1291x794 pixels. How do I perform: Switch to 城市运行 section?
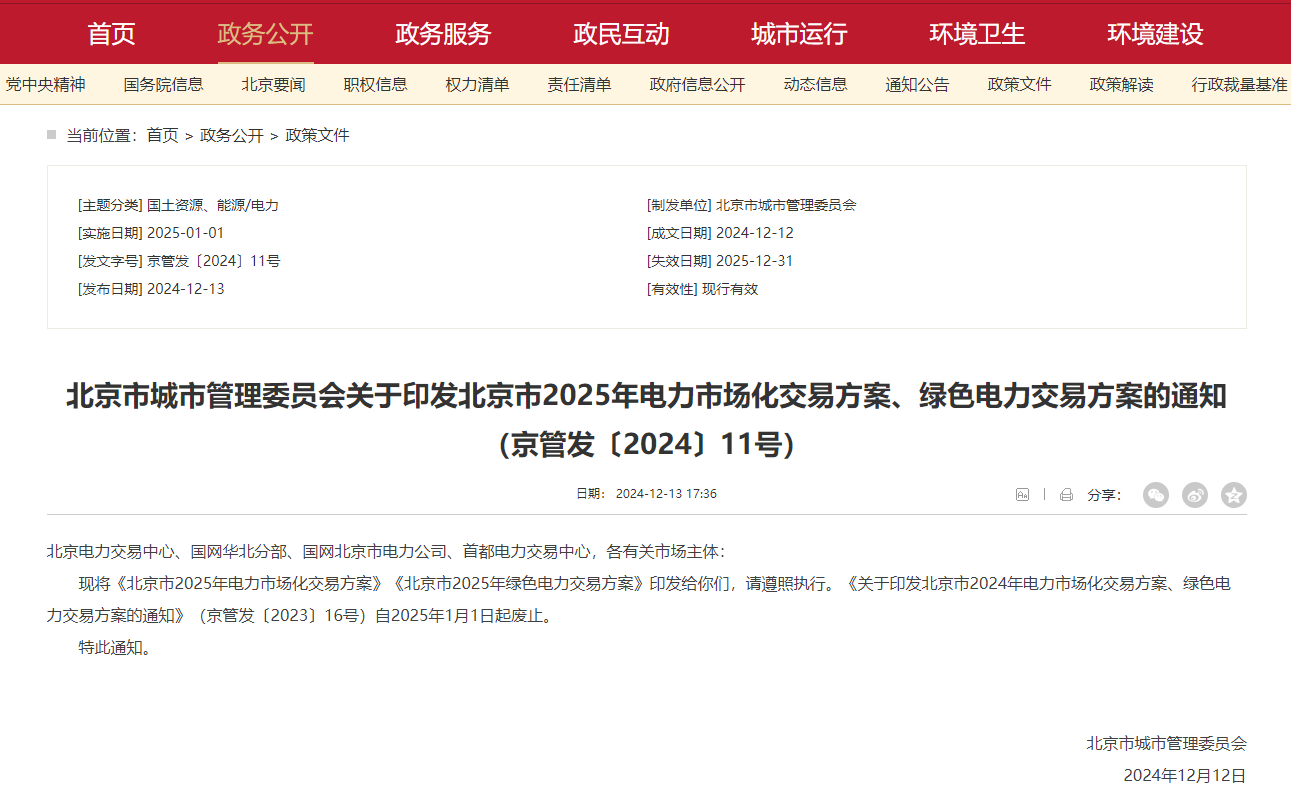pos(799,34)
